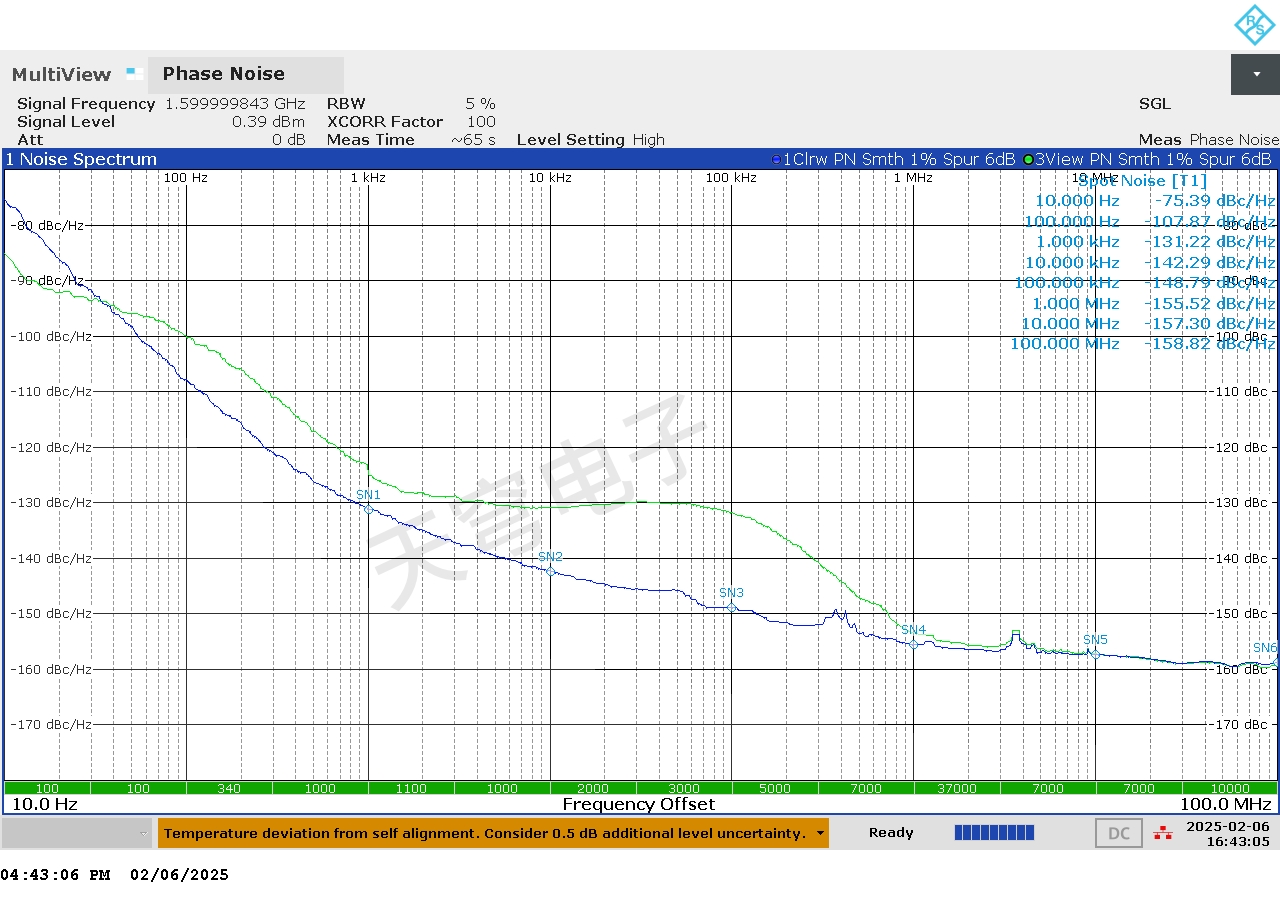Click the RBW 5 % setting

coord(411,104)
